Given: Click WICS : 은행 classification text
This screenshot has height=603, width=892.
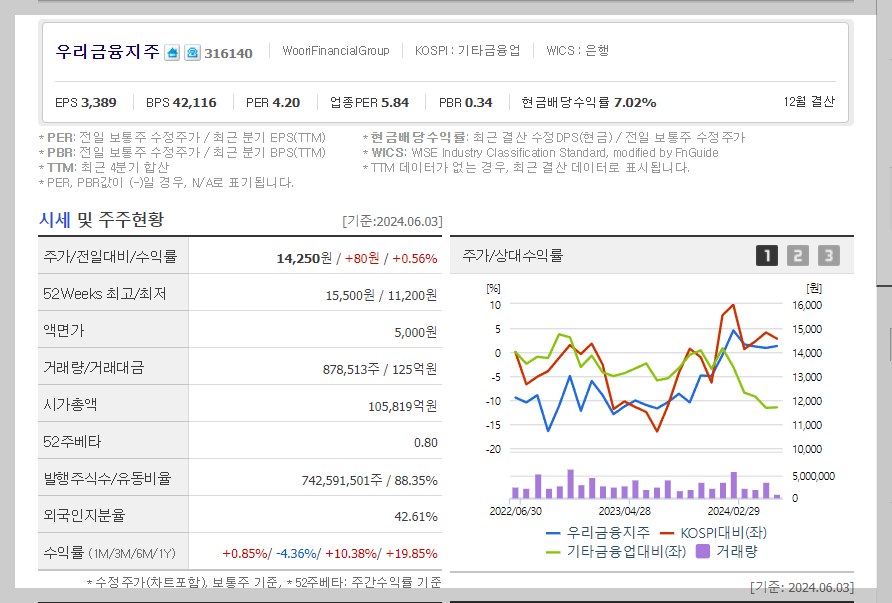Looking at the screenshot, I should pos(577,51).
